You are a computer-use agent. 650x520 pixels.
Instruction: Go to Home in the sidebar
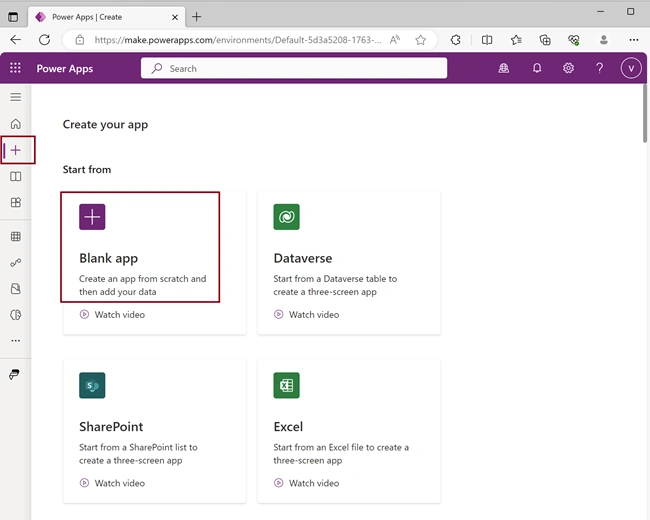16,124
